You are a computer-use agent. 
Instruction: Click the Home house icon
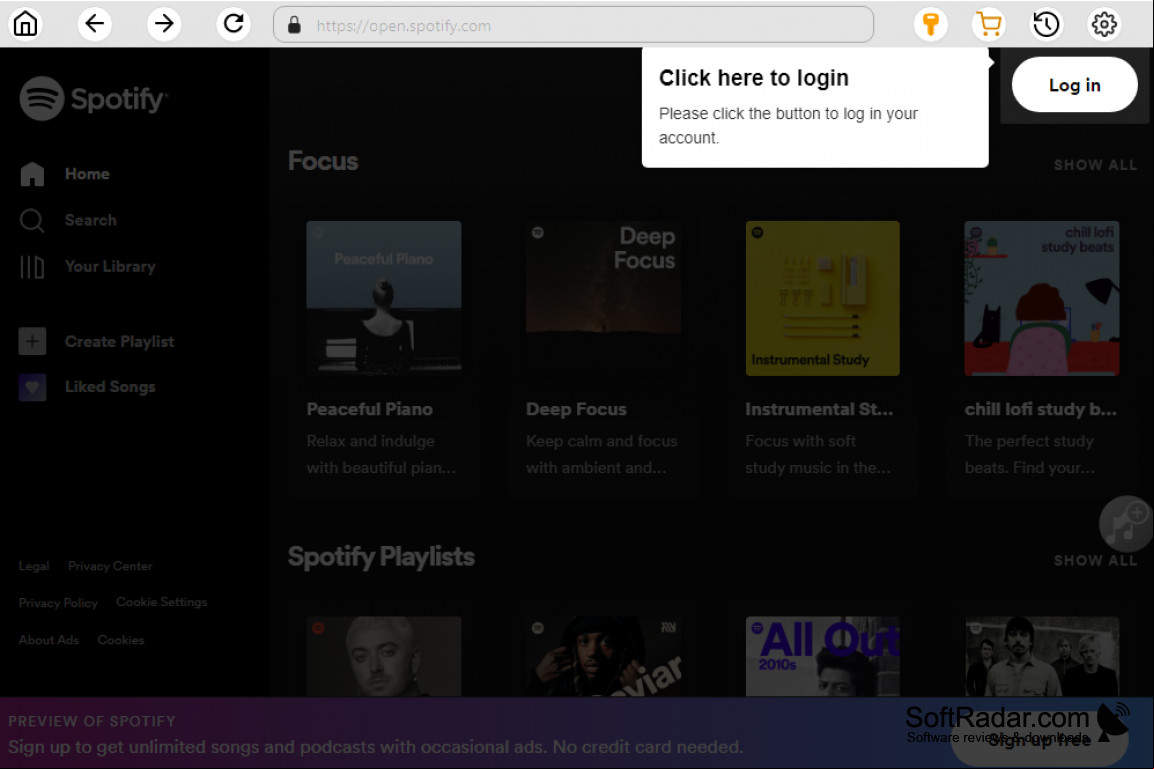tap(32, 174)
